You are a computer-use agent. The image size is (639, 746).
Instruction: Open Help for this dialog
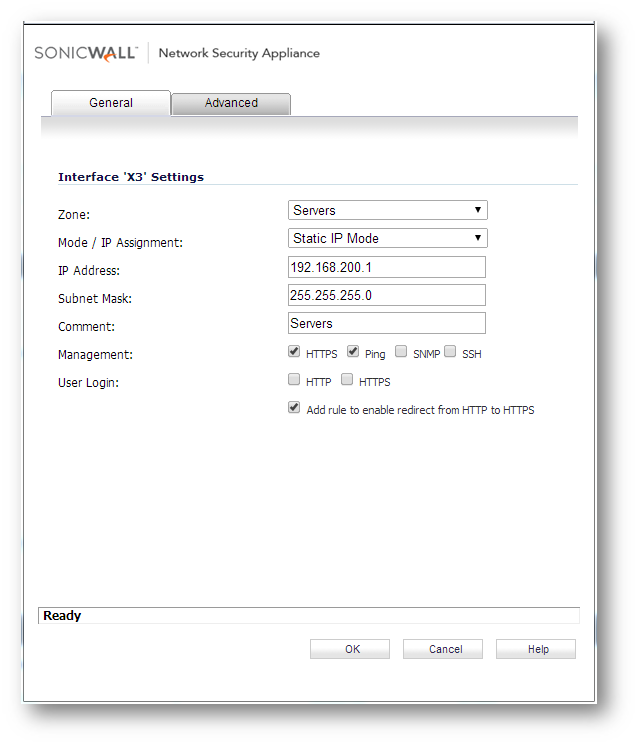tap(536, 649)
